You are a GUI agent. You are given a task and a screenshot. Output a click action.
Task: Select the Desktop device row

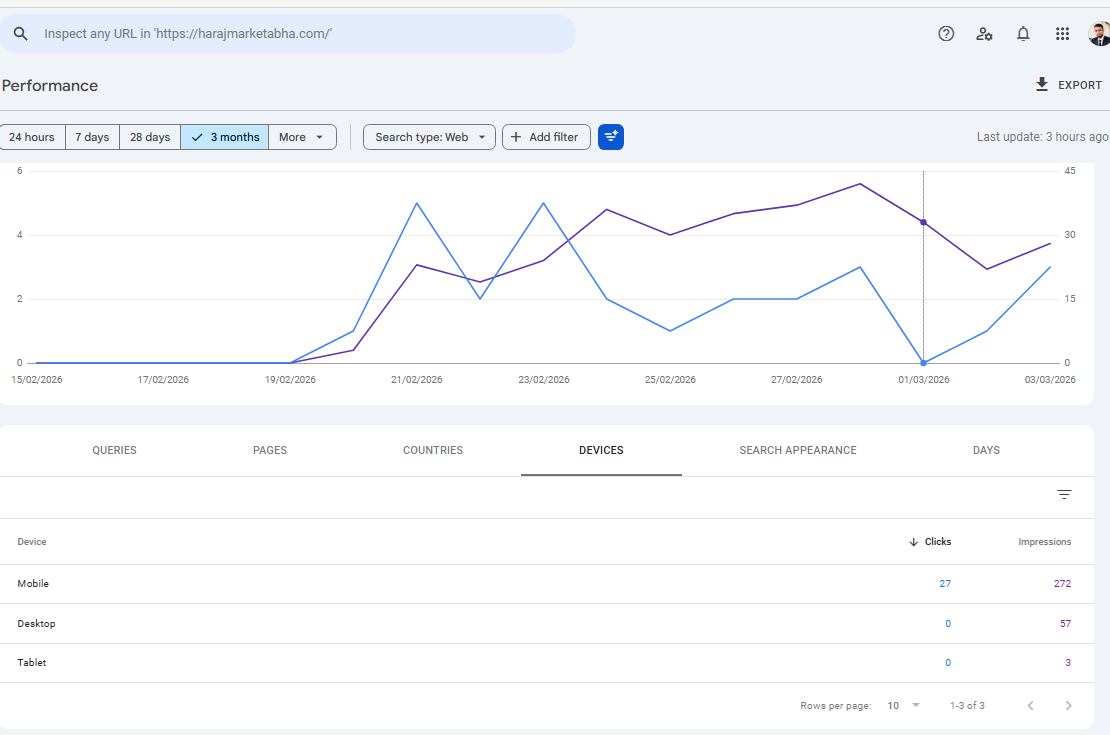coord(547,623)
